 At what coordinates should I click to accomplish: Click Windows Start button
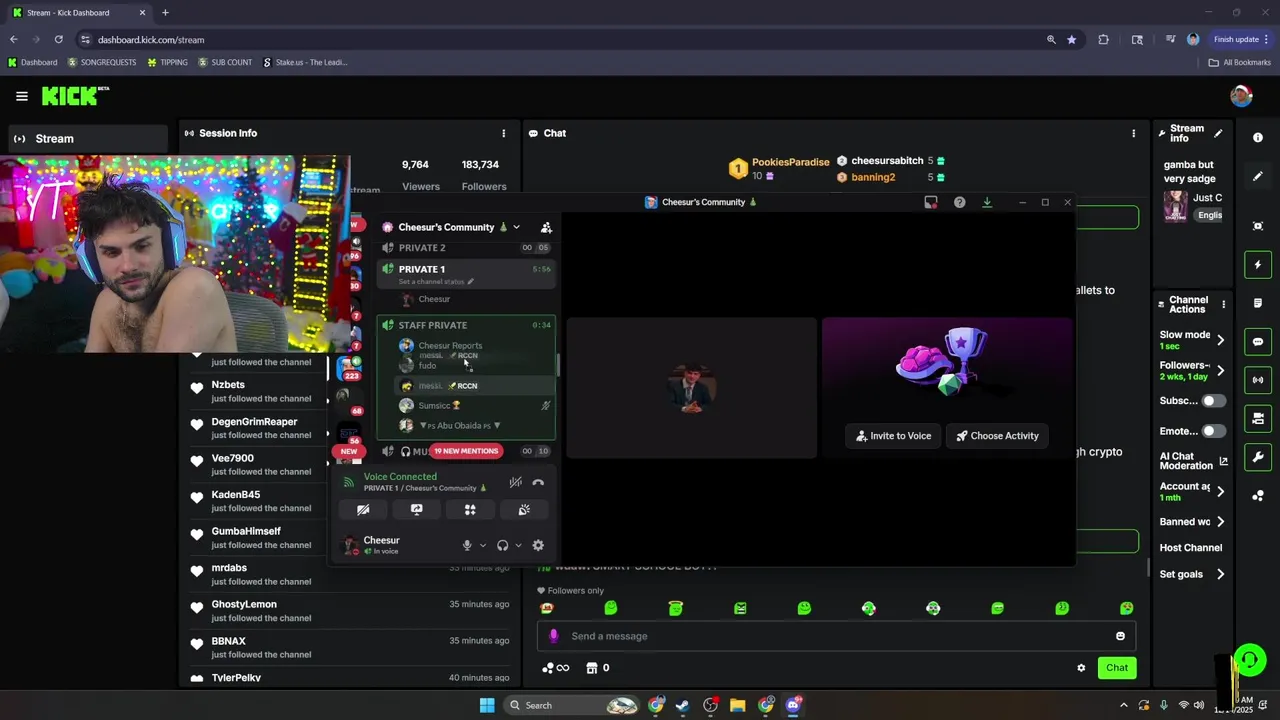487,705
